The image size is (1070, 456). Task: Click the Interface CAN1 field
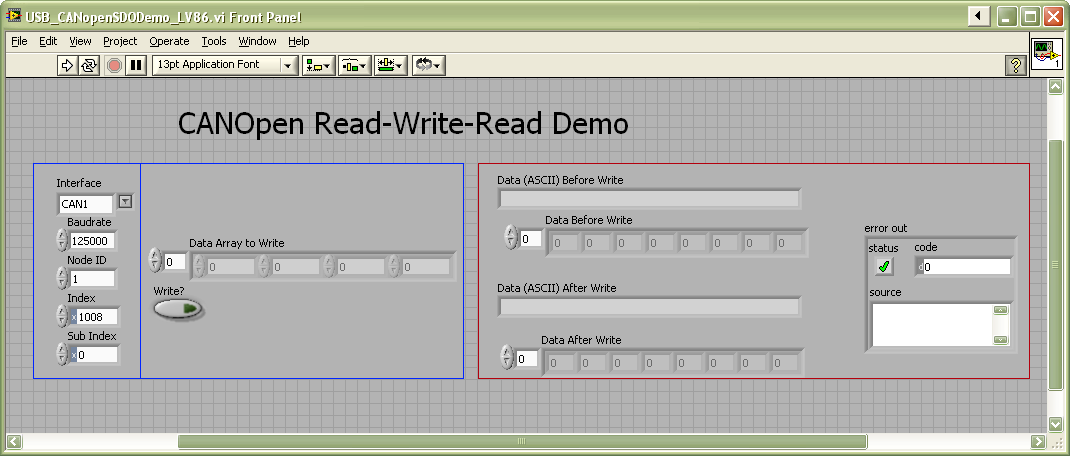(x=85, y=203)
